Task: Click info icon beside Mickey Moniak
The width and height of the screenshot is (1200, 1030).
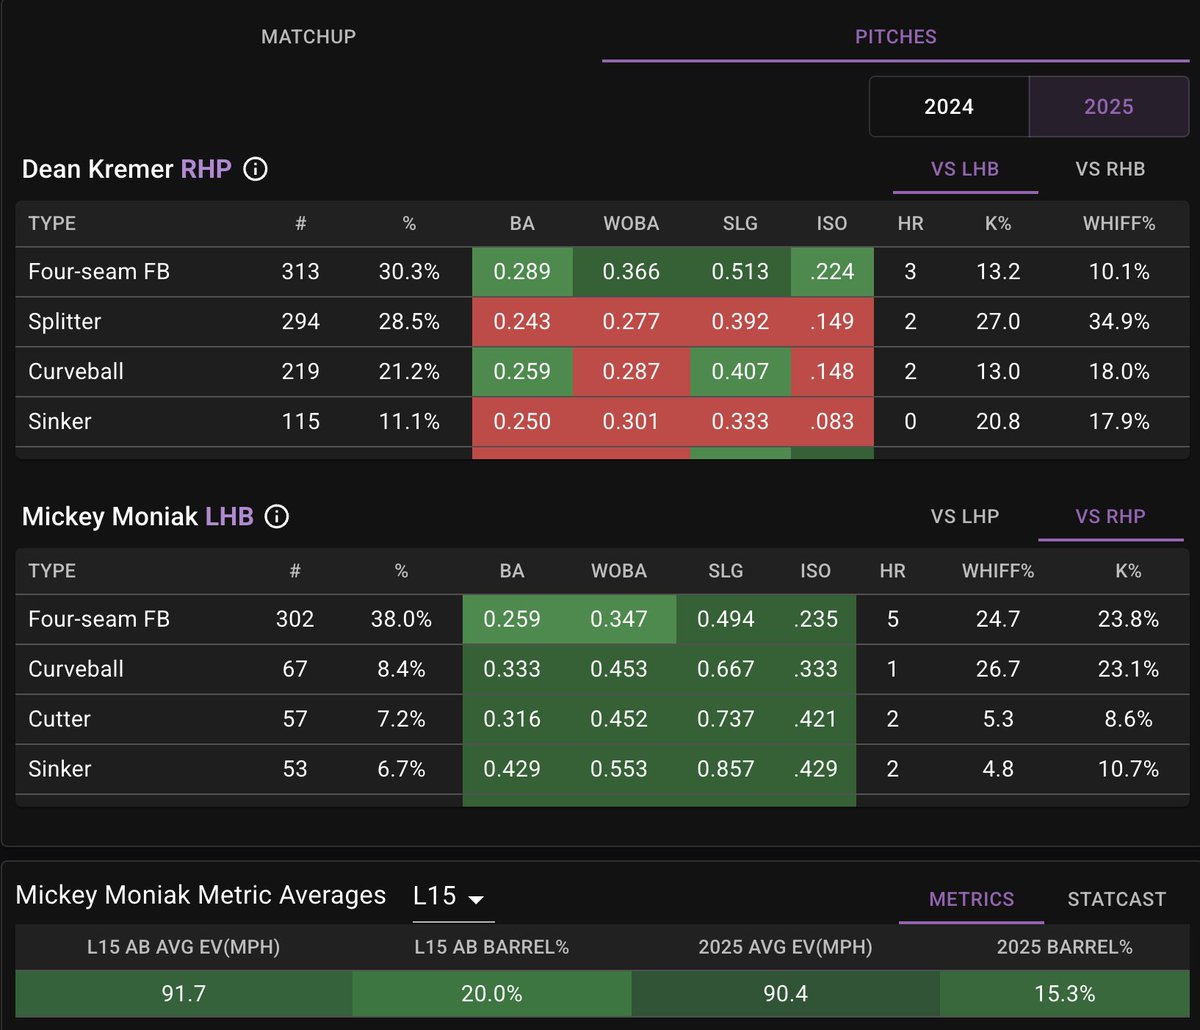Action: pyautogui.click(x=277, y=517)
